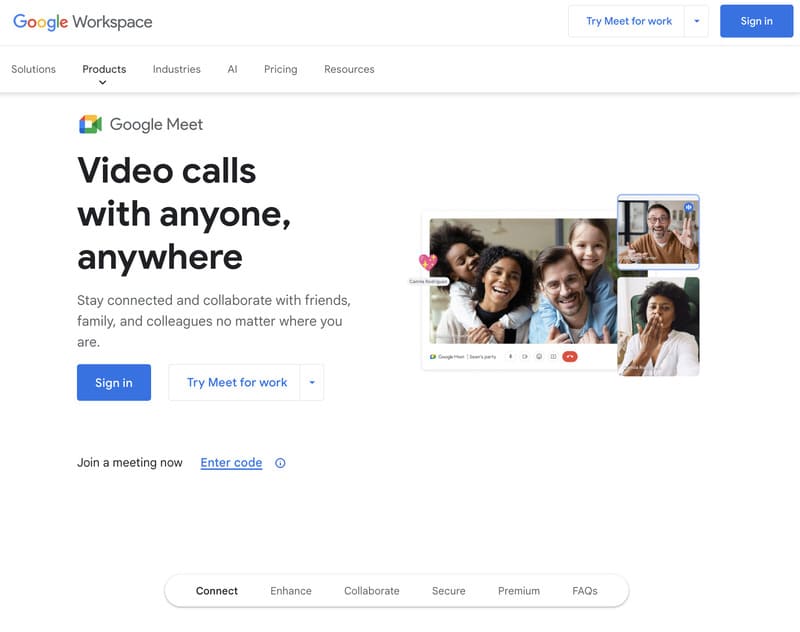Toggle the camera off in the preview toolbar
This screenshot has width=800, height=632.
523,357
